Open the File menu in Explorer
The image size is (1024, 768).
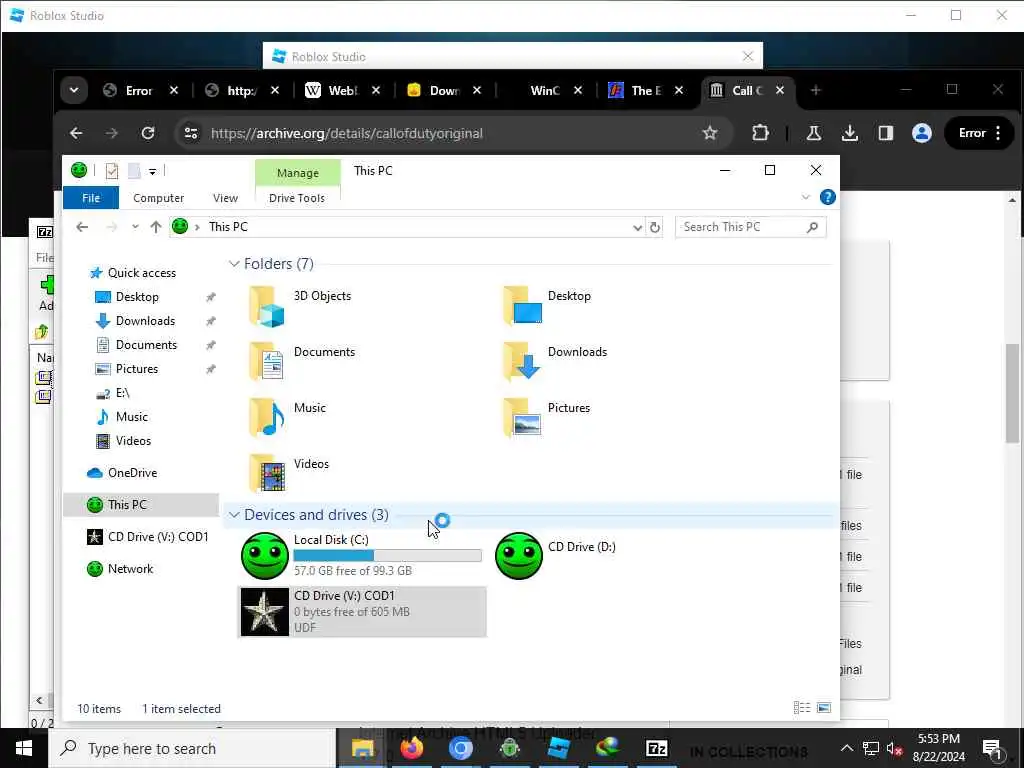click(91, 198)
